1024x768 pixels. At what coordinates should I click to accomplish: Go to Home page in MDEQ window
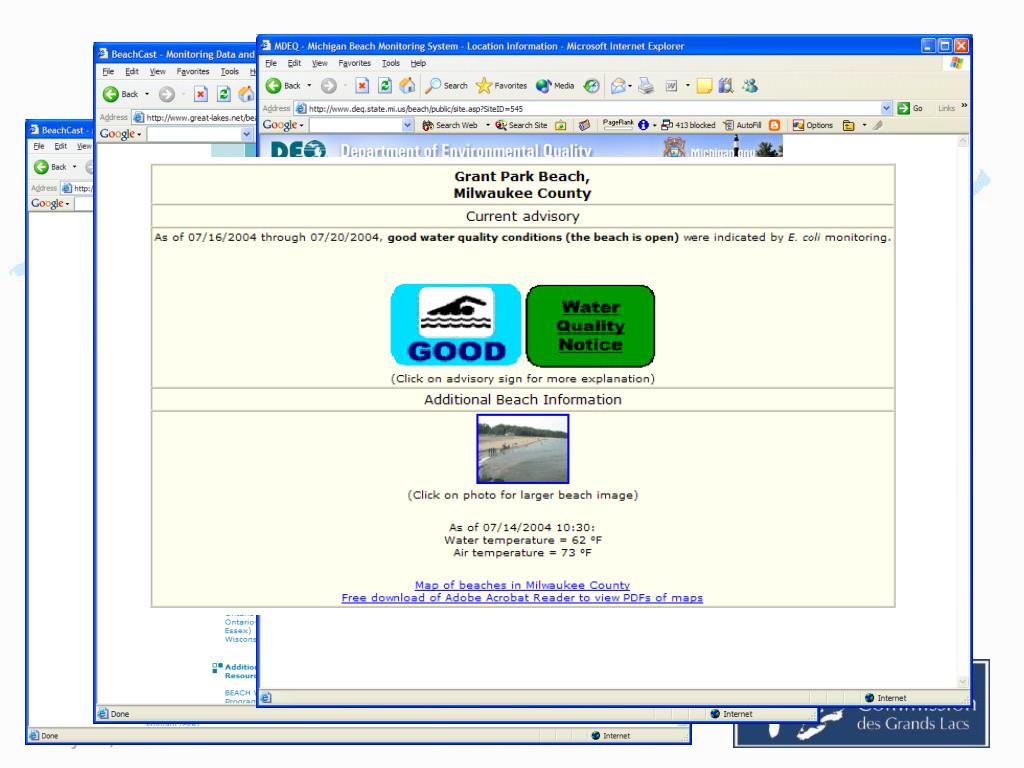[x=408, y=86]
